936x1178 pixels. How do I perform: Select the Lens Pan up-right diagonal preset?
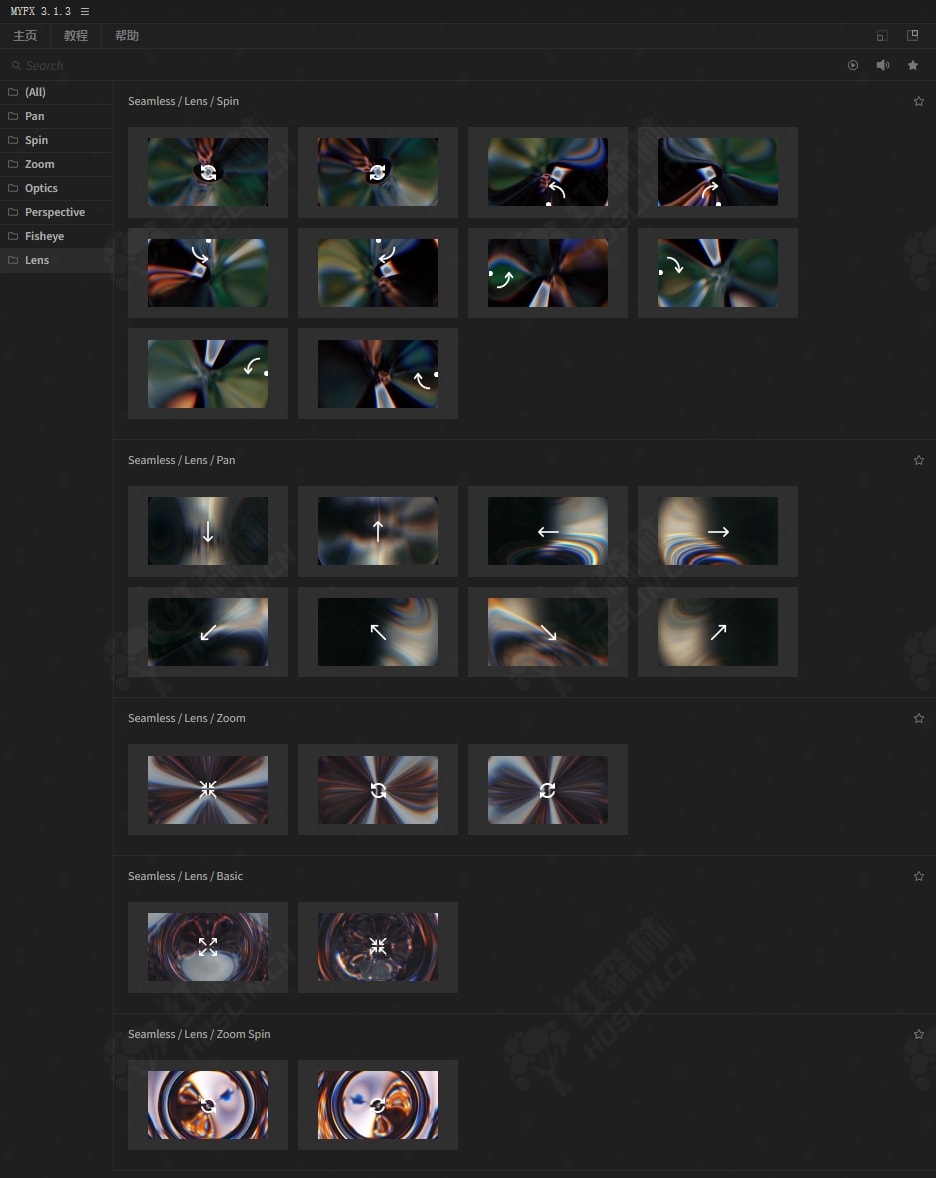tap(717, 632)
